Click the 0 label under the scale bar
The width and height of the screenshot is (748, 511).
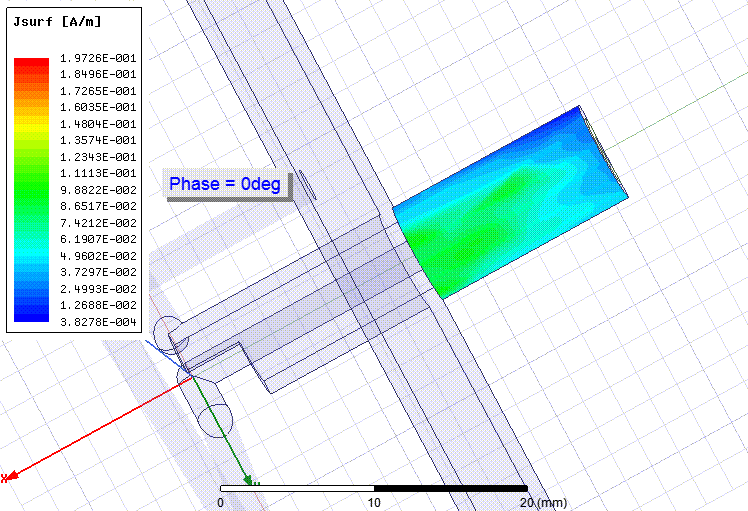coord(220,502)
